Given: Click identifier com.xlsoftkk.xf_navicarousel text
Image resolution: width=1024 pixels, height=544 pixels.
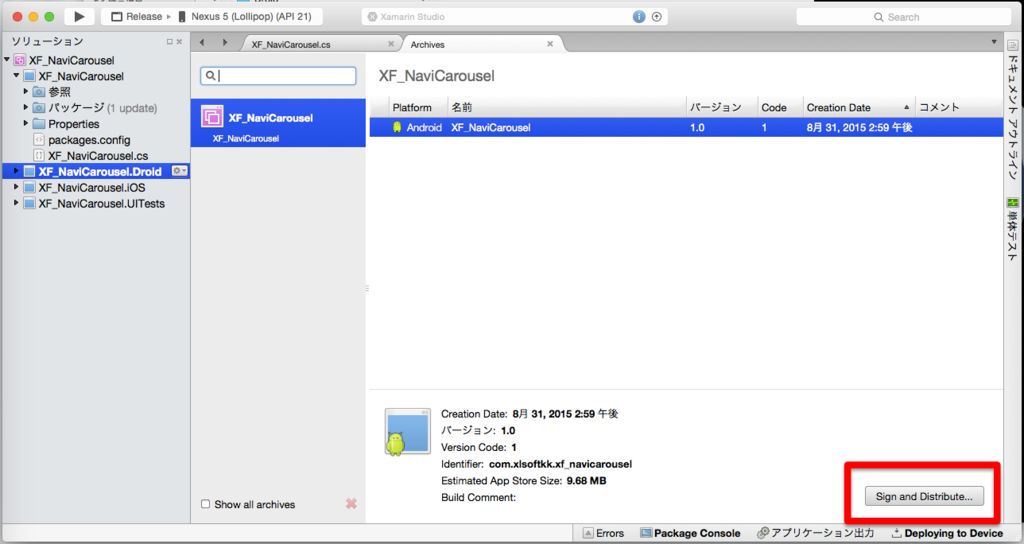Looking at the screenshot, I should (560, 464).
